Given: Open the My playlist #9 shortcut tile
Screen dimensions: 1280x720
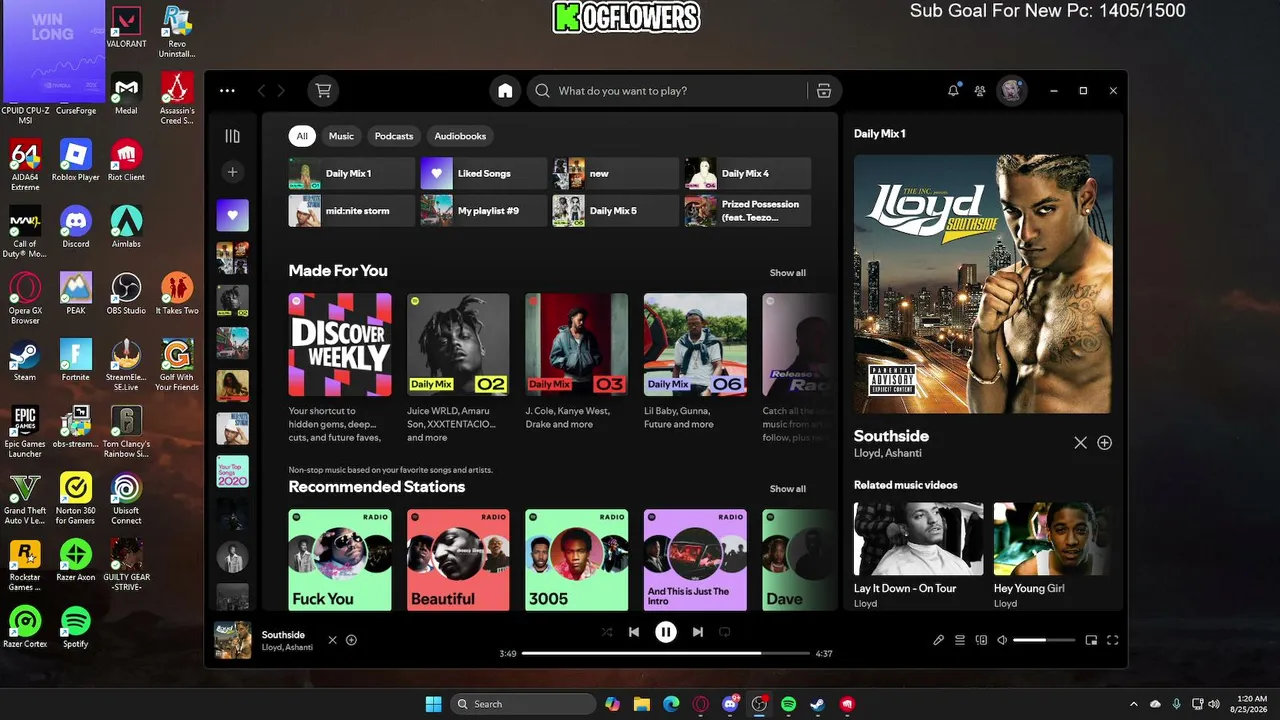Looking at the screenshot, I should [483, 211].
